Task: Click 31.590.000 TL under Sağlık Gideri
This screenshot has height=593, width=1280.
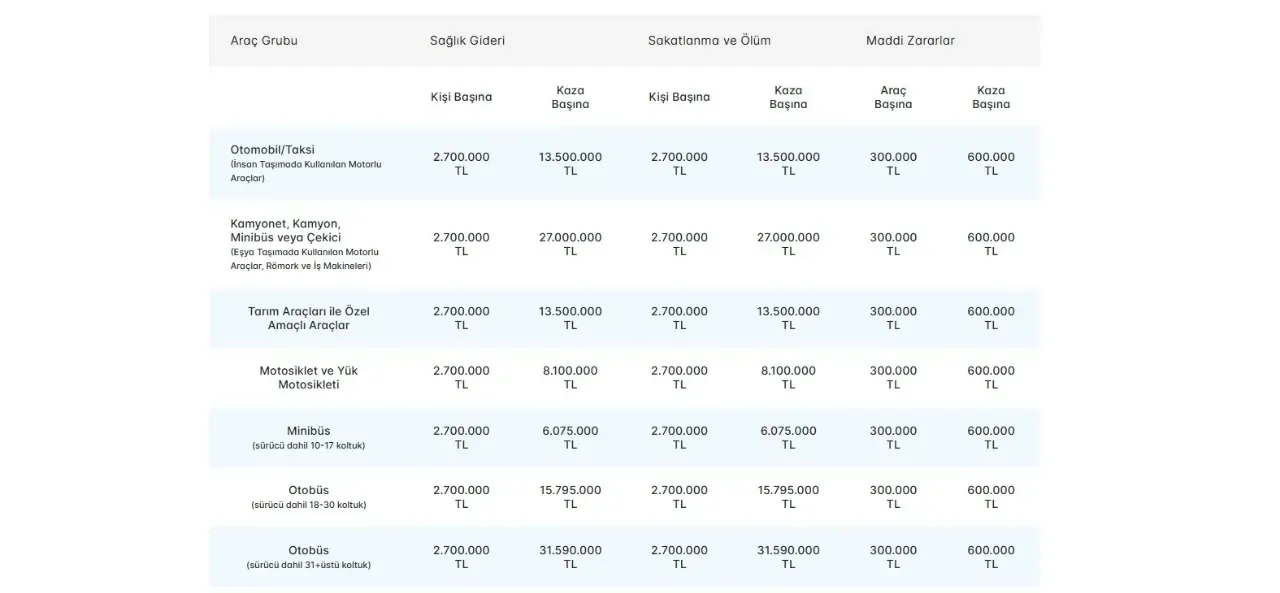Action: click(570, 557)
